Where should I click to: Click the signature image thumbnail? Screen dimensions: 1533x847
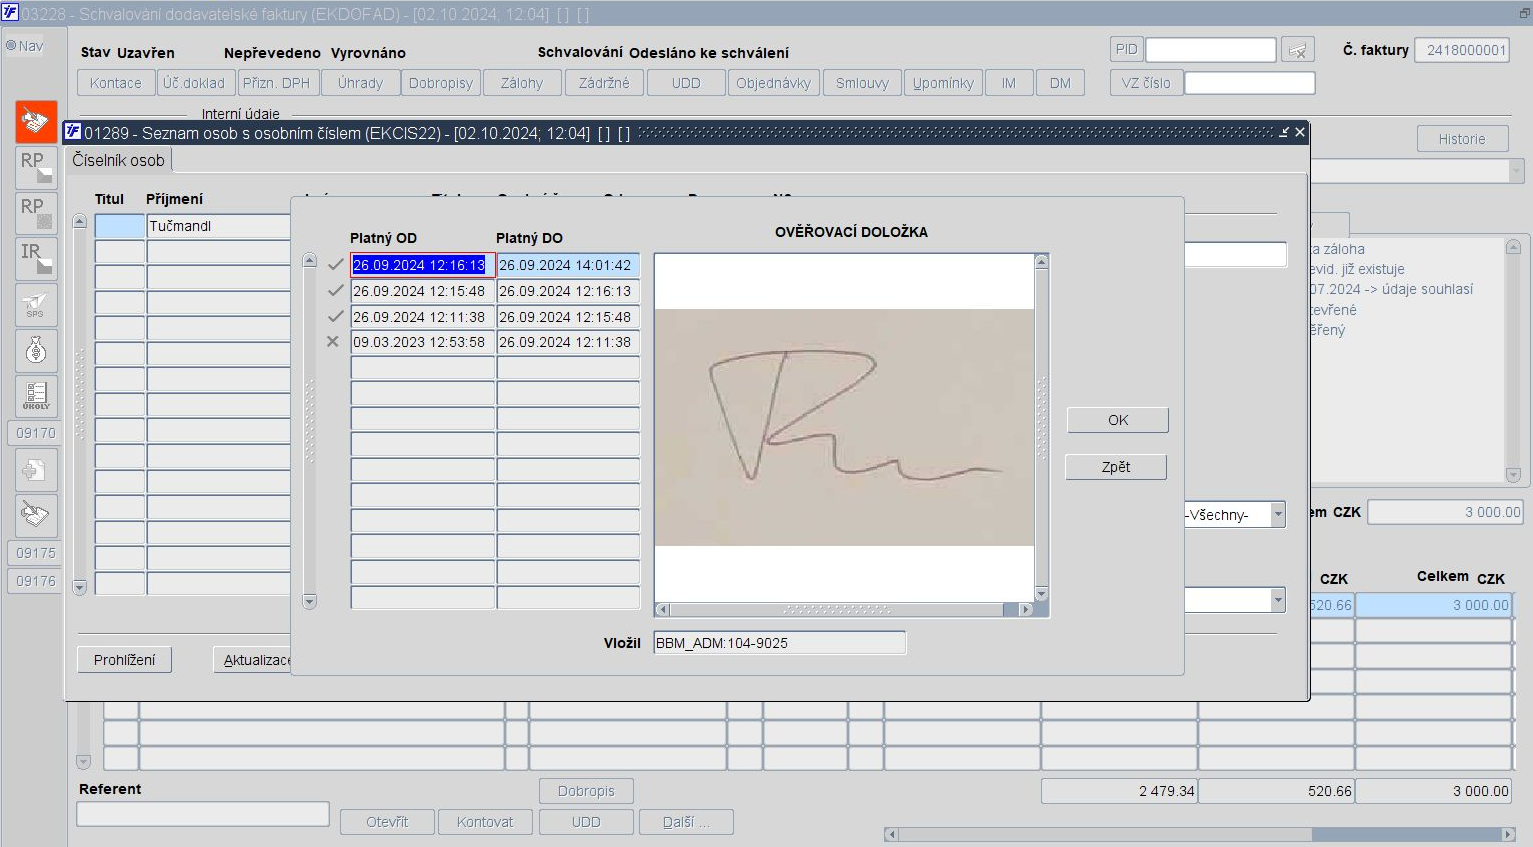tap(844, 427)
